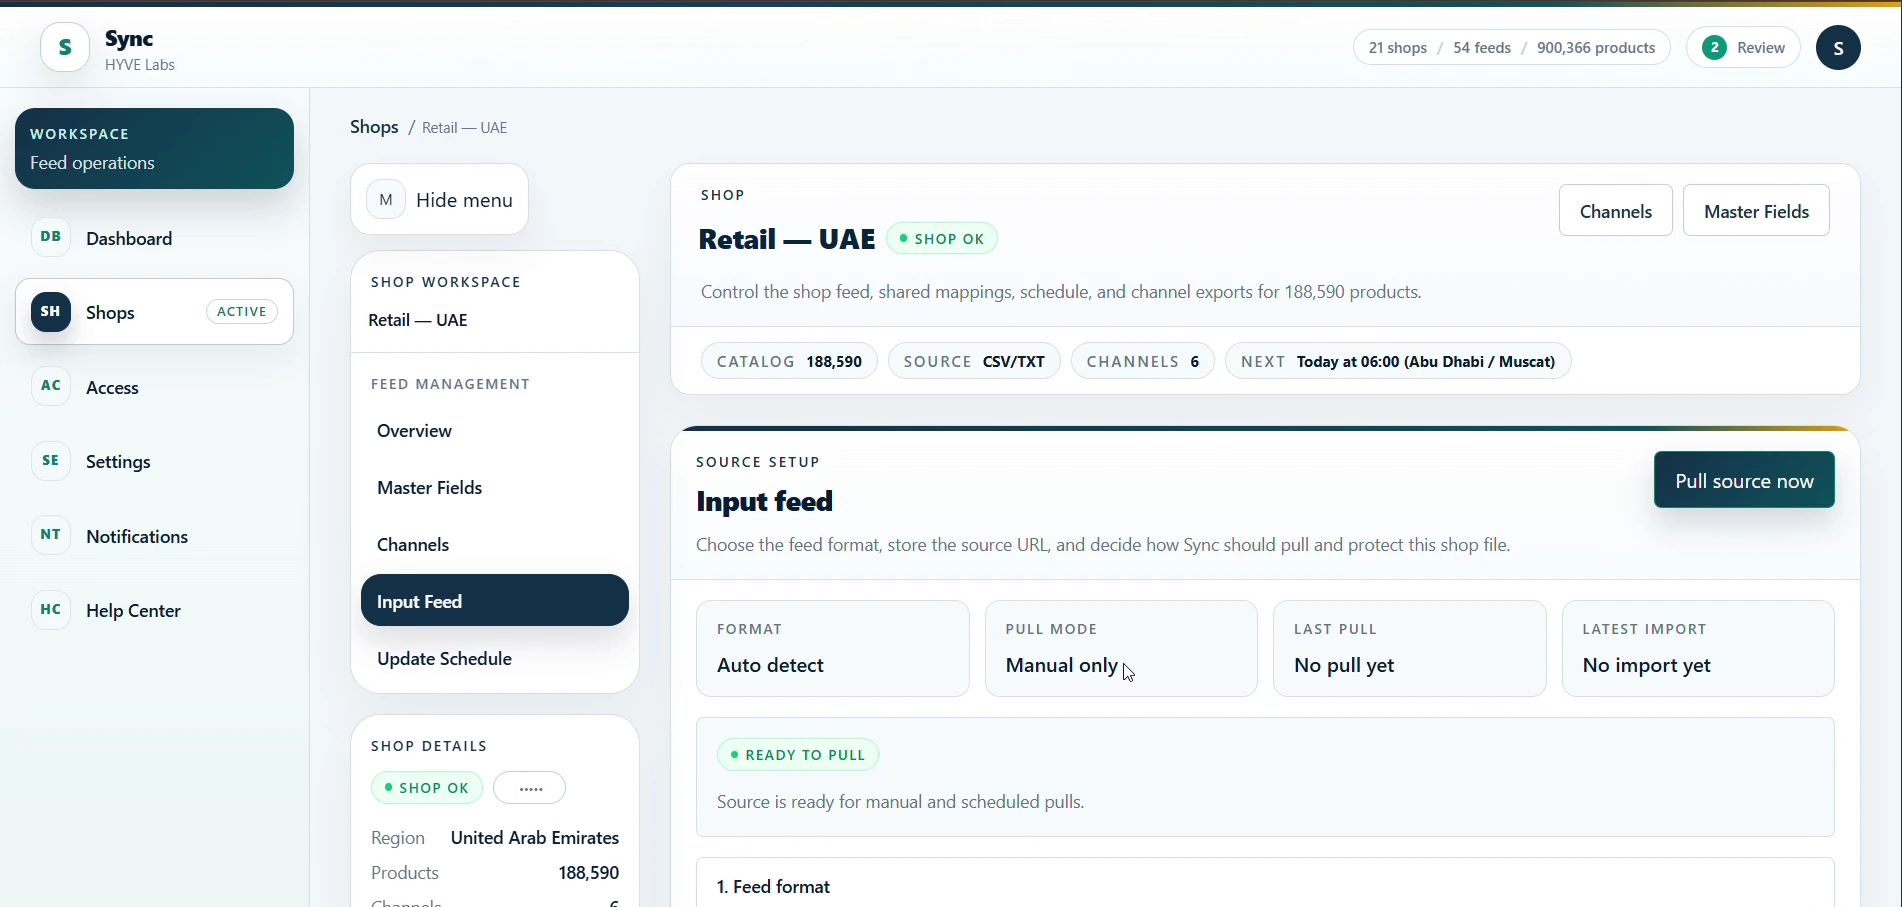Go to Dashboard in sidebar

click(154, 238)
